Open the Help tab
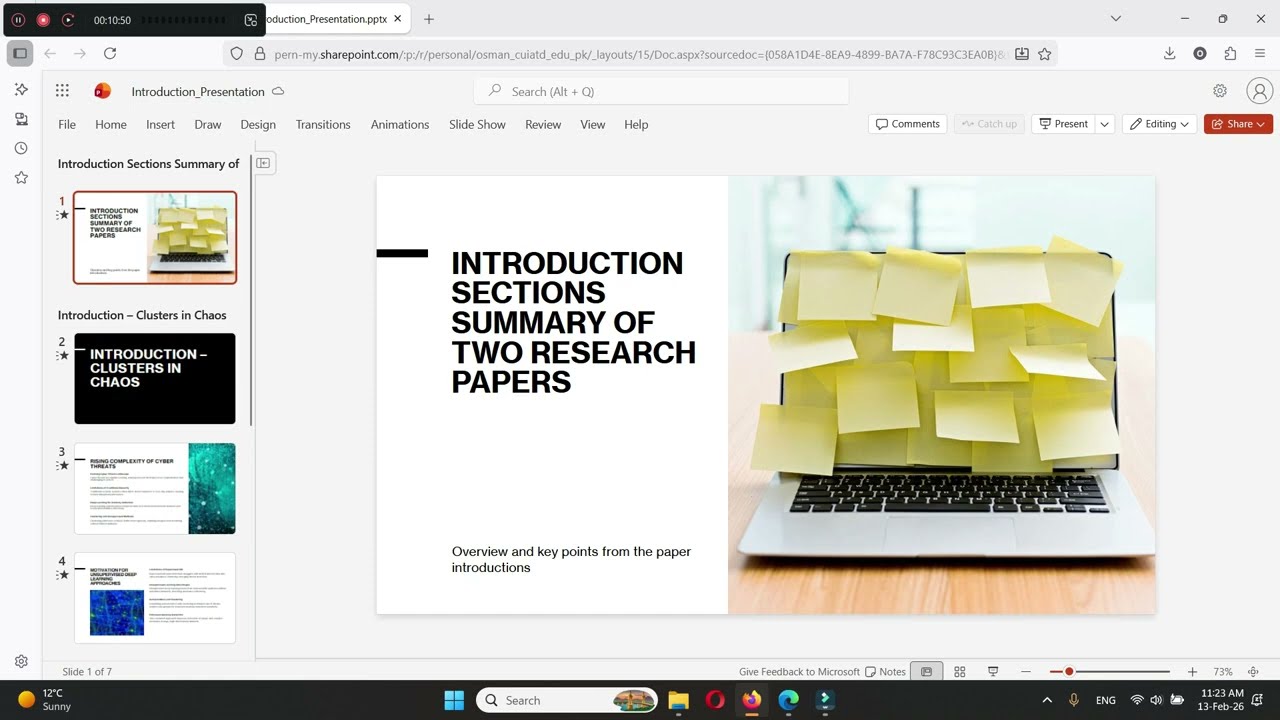1280x720 pixels. click(636, 124)
